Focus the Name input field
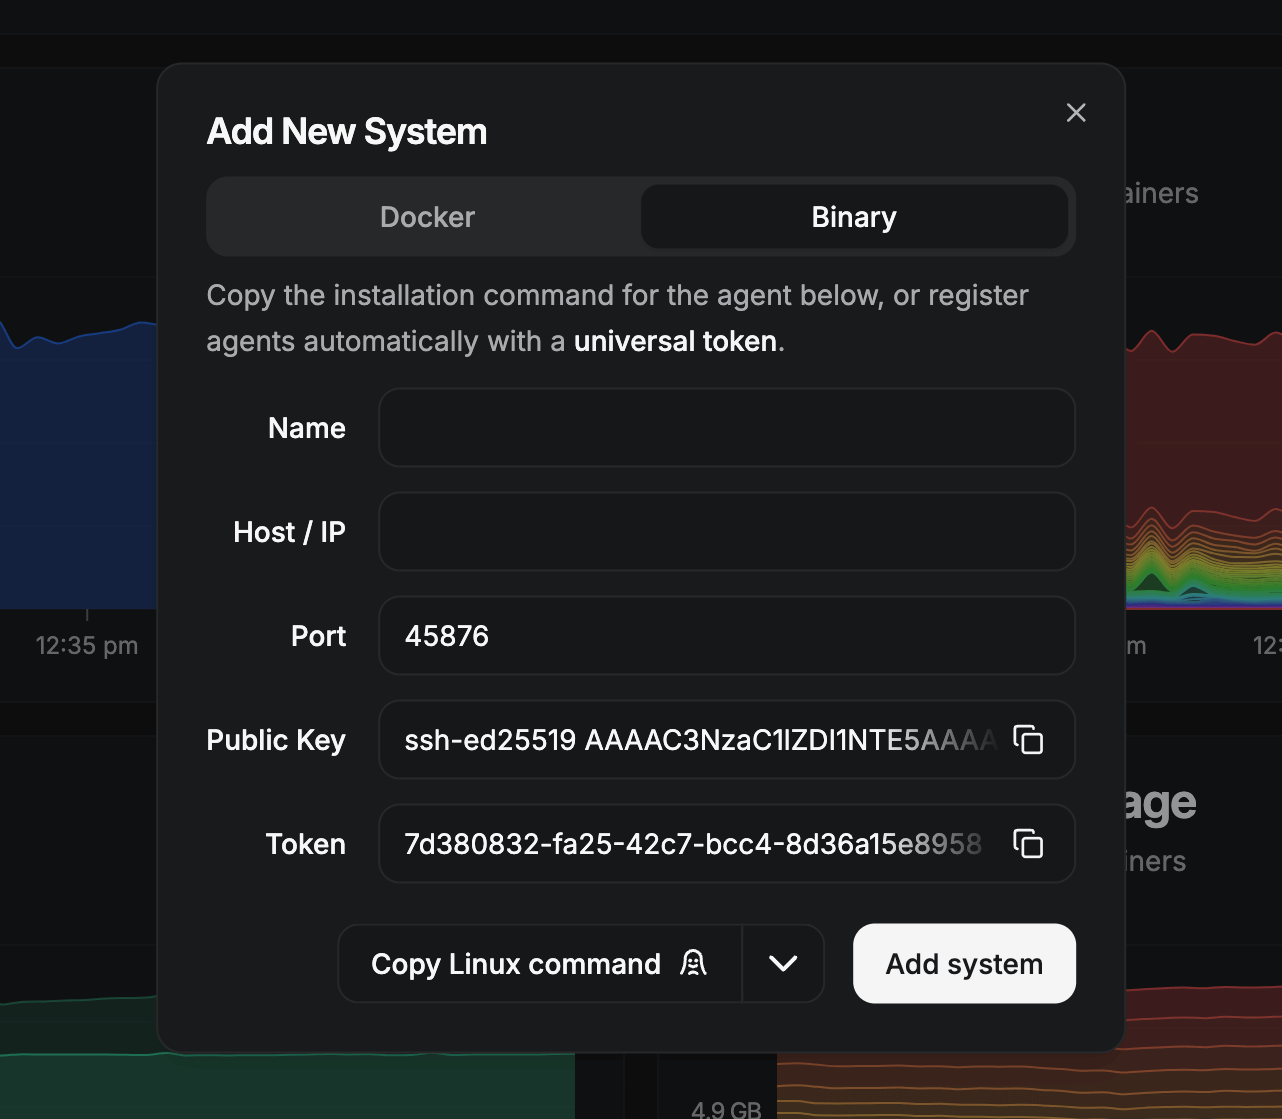The image size is (1282, 1119). (x=726, y=428)
